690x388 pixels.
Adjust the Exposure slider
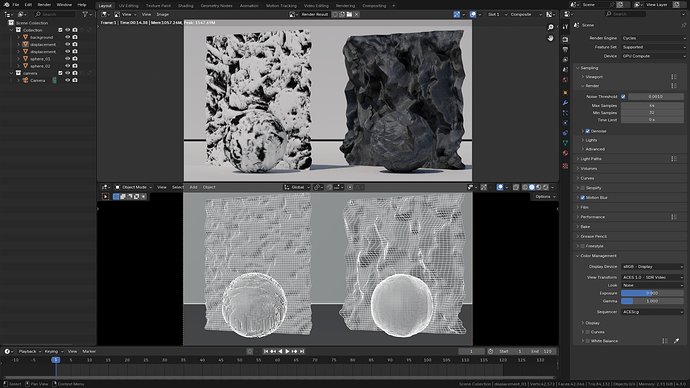point(652,293)
